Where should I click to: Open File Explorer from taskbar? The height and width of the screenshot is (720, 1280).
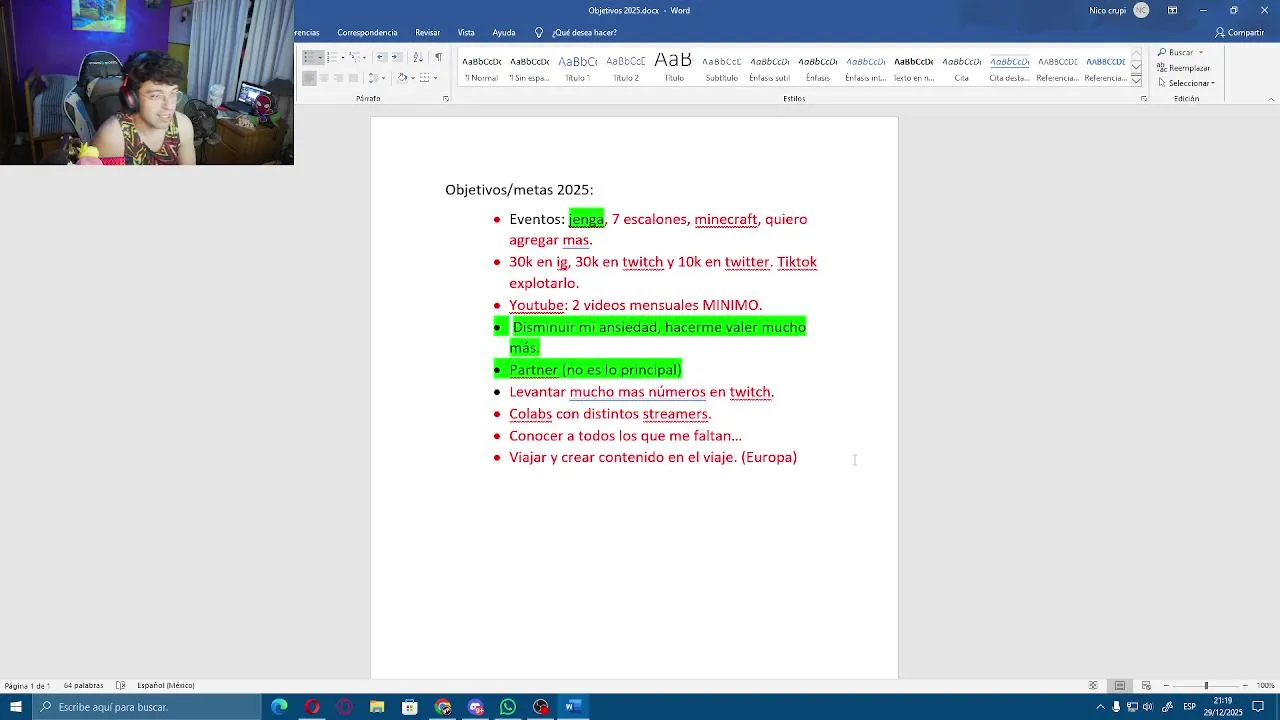tap(377, 707)
